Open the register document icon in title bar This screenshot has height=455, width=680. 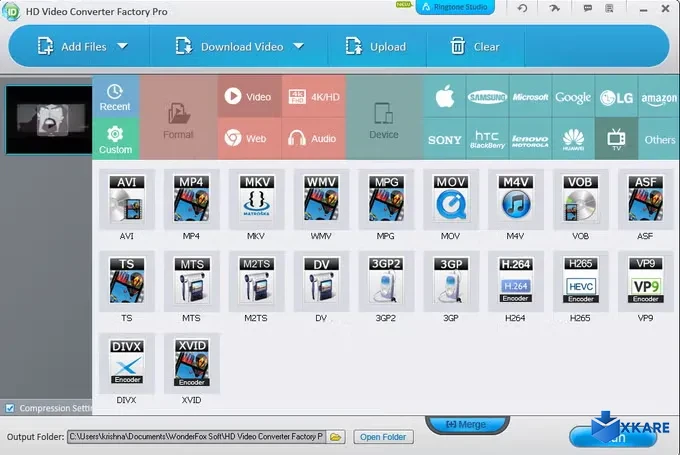click(609, 8)
